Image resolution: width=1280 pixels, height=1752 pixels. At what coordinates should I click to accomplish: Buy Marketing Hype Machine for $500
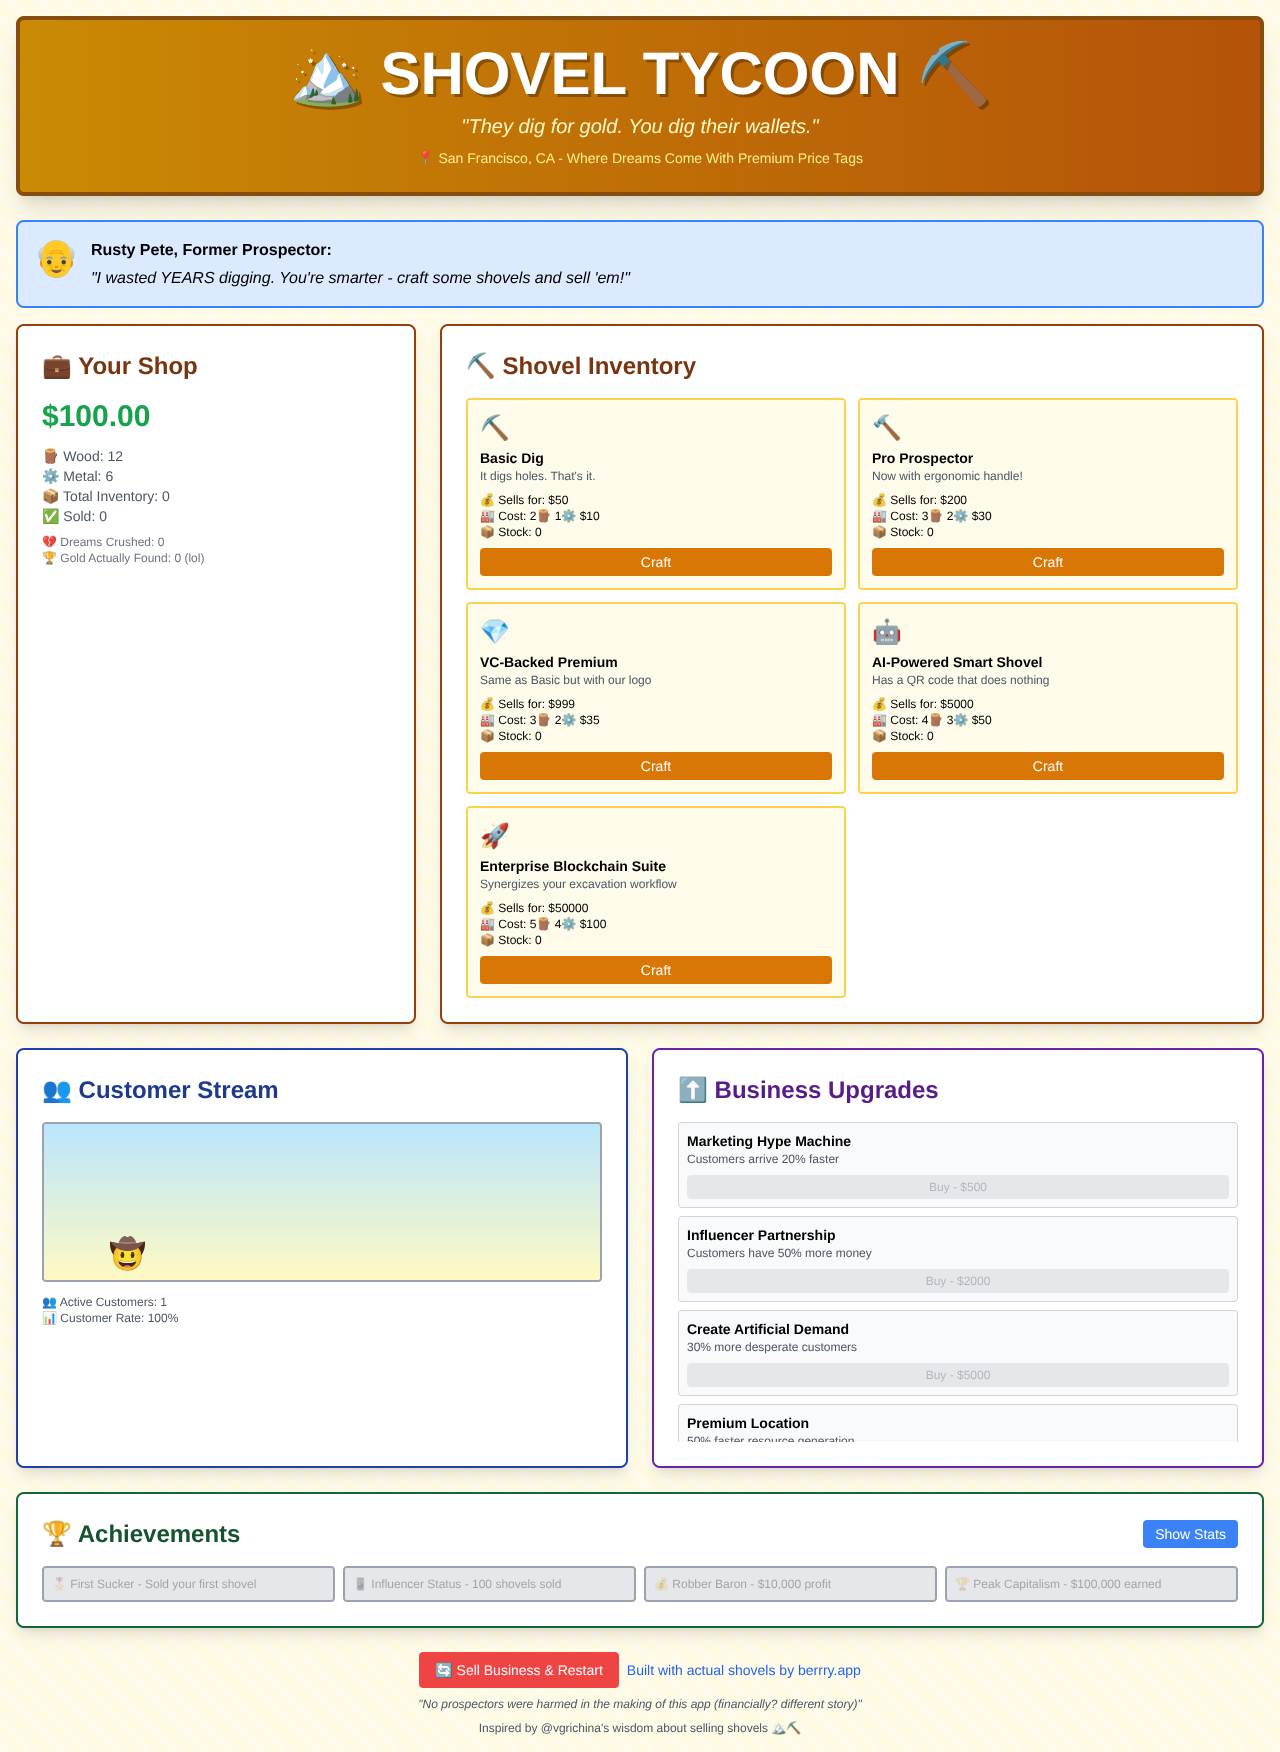tap(957, 1187)
